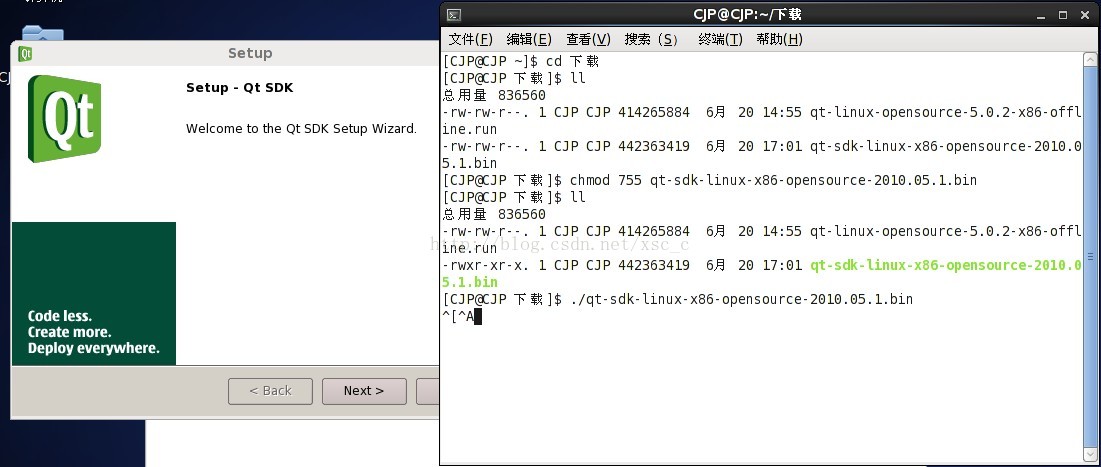The image size is (1101, 467).
Task: Open the 搜索(S) menu in the terminal
Action: [651, 39]
